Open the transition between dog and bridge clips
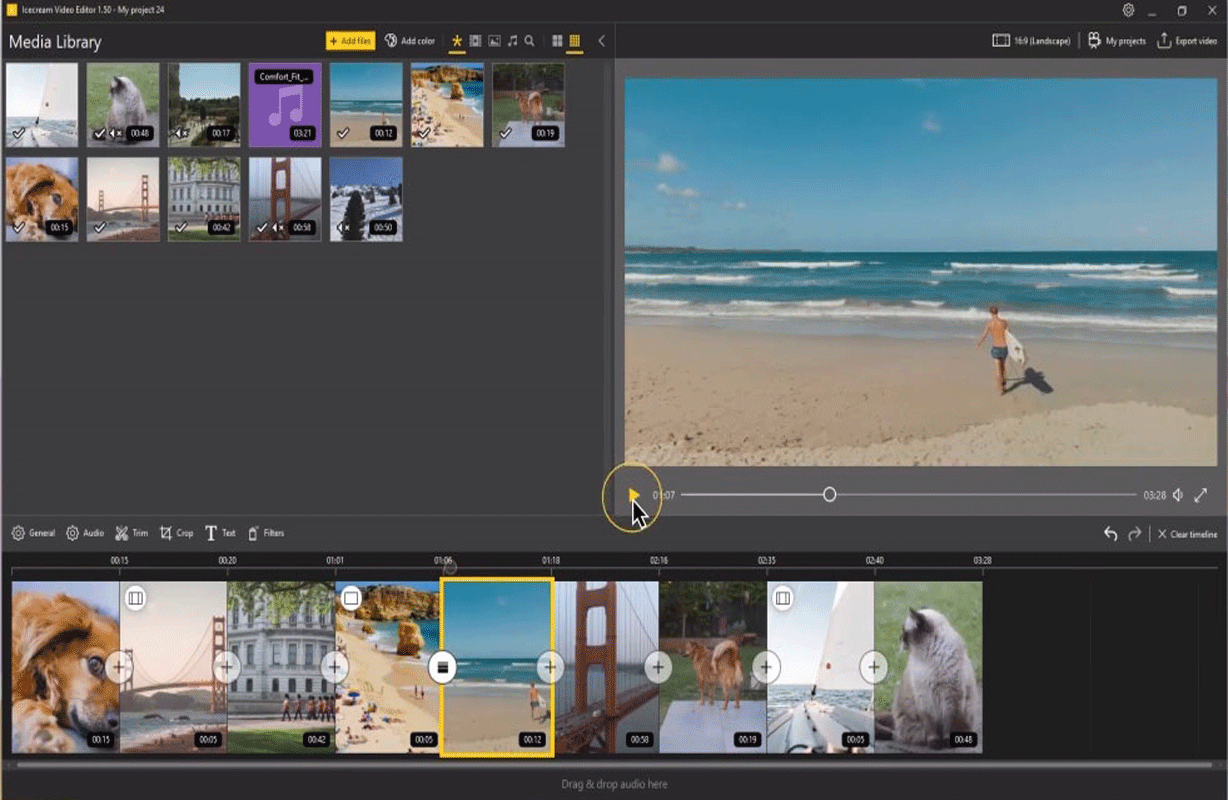Screen dimensions: 1228x800 [119, 665]
